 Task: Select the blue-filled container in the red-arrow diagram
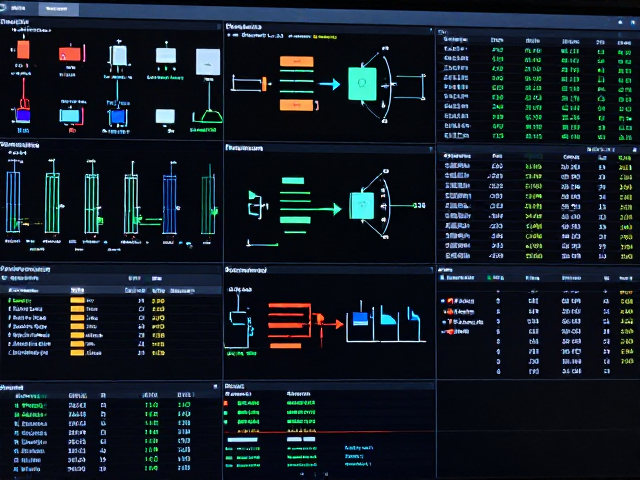(x=360, y=319)
